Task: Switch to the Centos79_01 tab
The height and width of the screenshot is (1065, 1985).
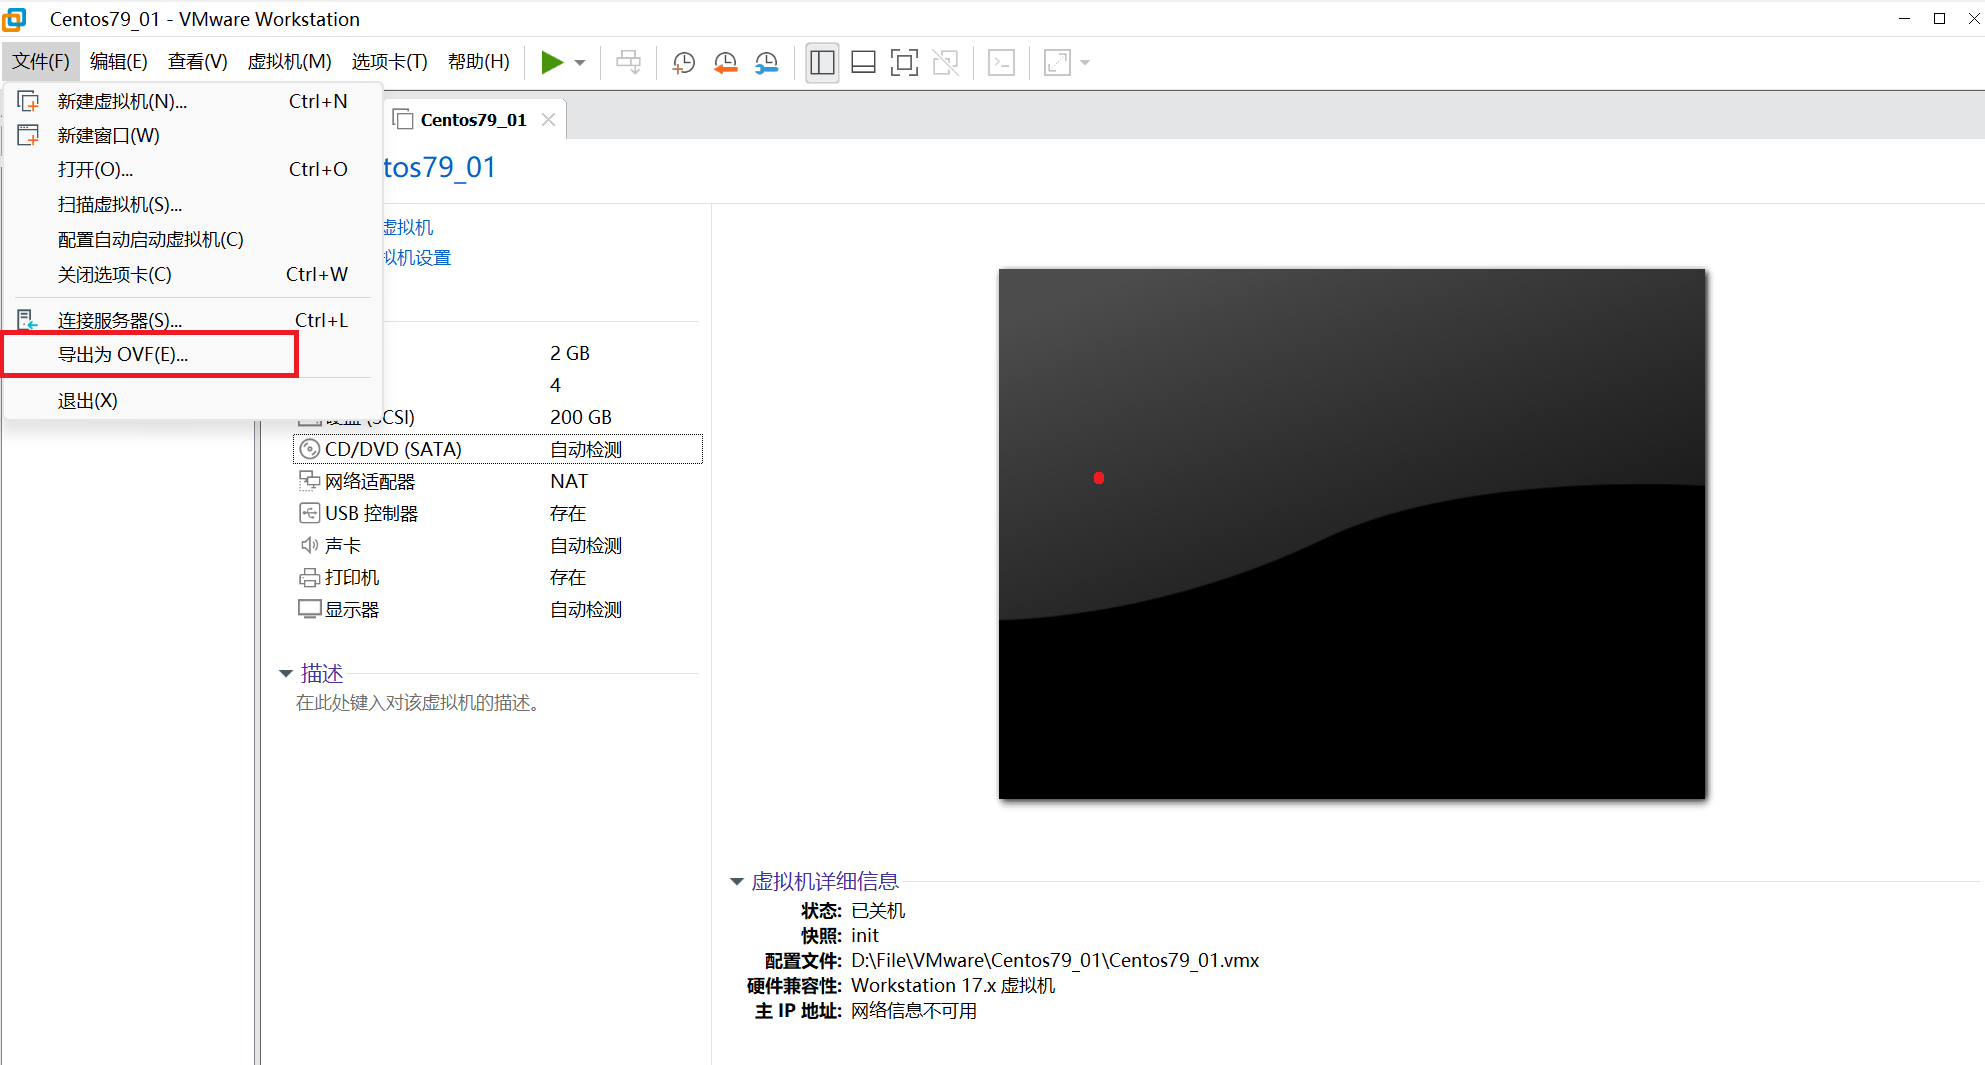Action: coord(473,120)
